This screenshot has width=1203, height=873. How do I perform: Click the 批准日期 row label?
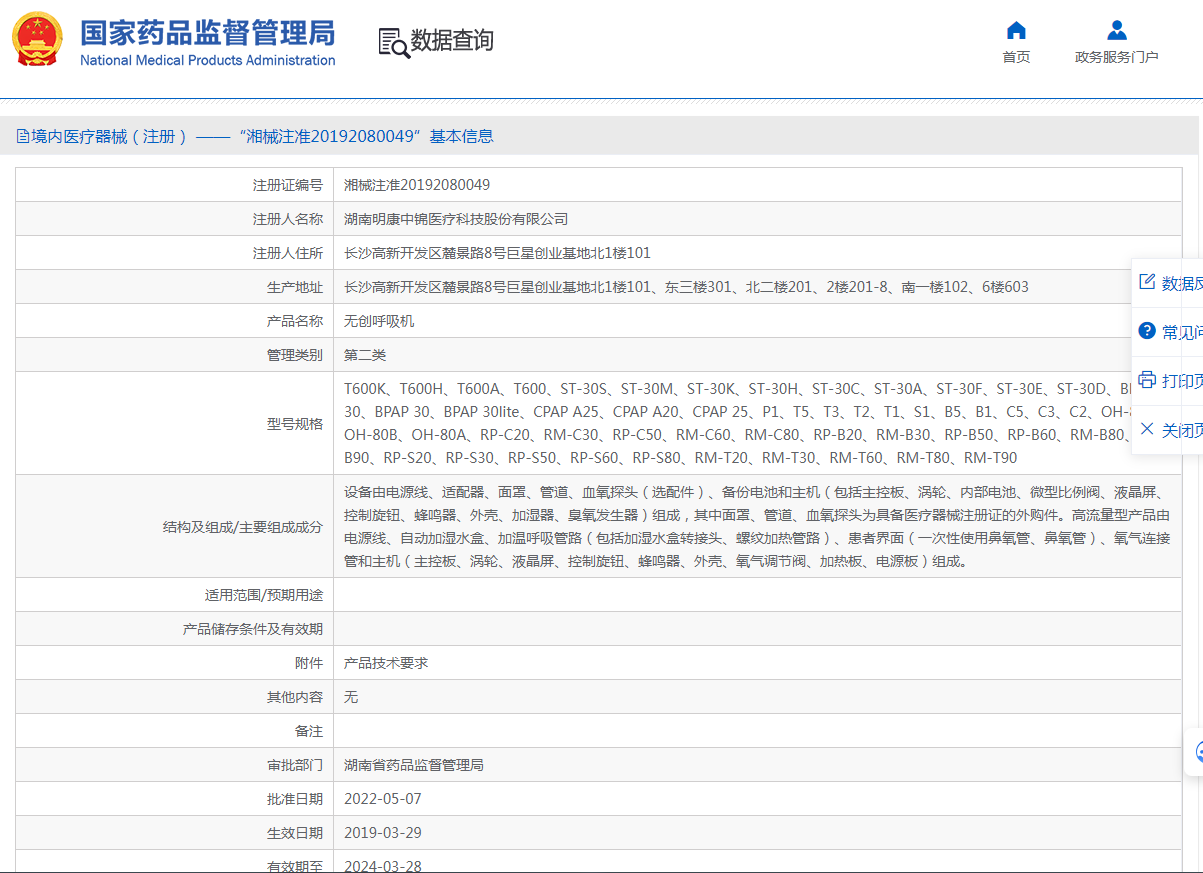[x=295, y=799]
